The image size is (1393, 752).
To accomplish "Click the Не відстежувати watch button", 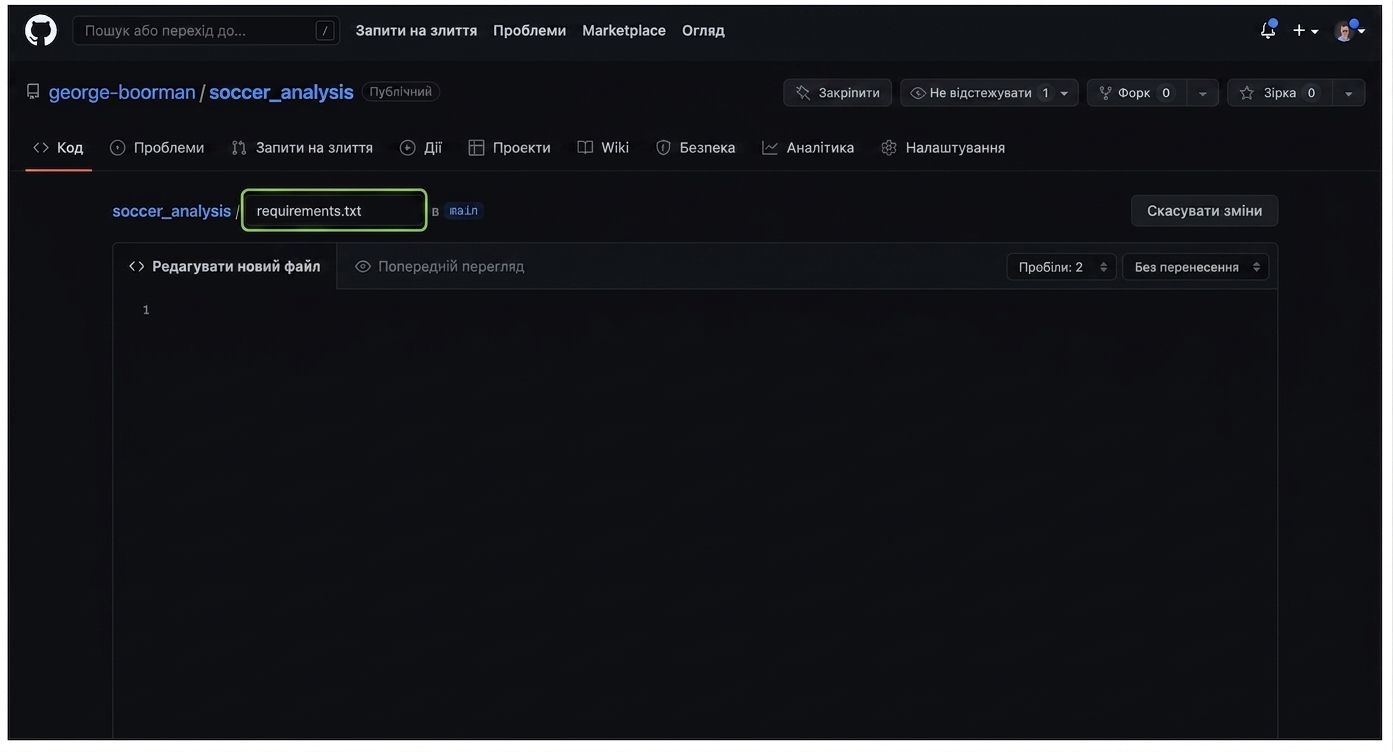I will pos(979,93).
